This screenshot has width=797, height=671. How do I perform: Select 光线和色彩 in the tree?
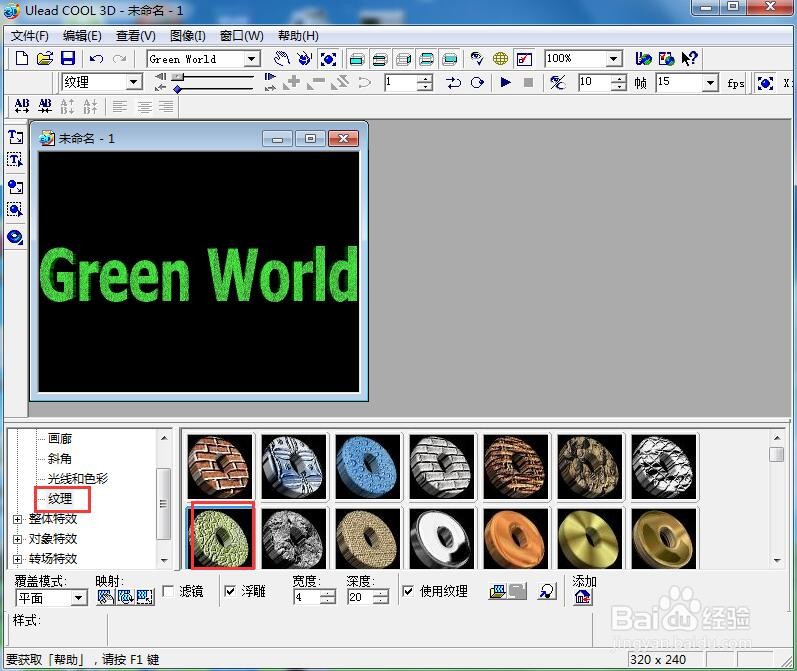(78, 478)
